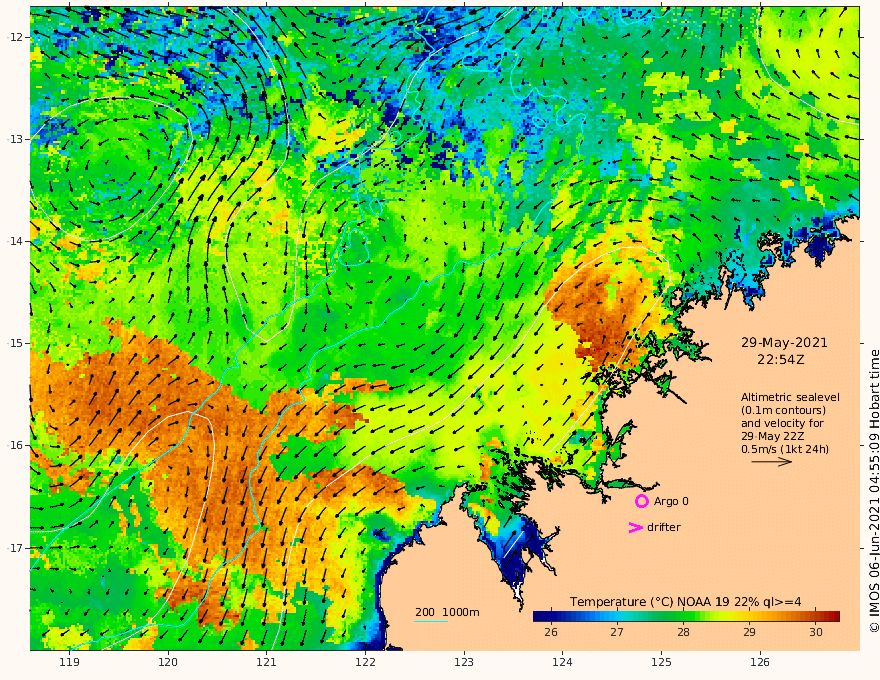
Task: Click the Temperature NOAA 19 colorbar title
Action: click(685, 602)
